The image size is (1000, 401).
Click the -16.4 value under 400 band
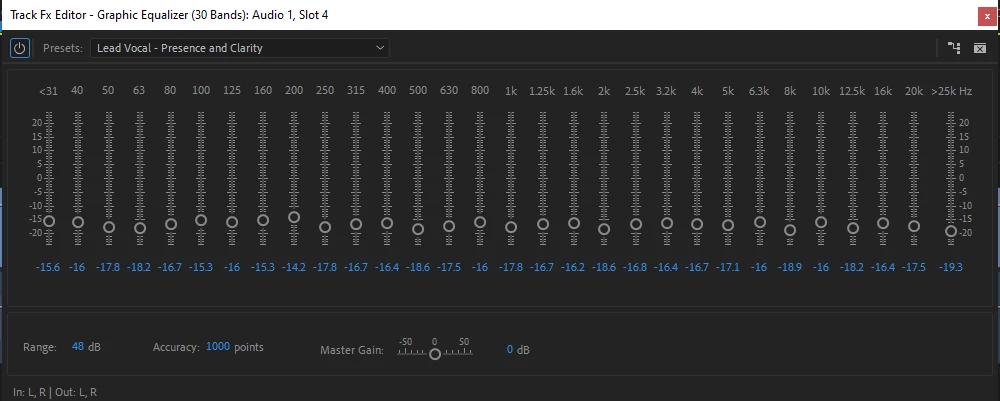coord(387,267)
